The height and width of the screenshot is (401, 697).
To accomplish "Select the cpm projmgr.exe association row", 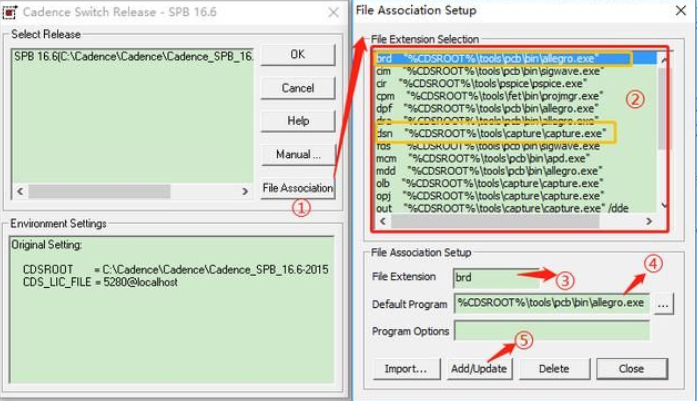I will [x=516, y=96].
